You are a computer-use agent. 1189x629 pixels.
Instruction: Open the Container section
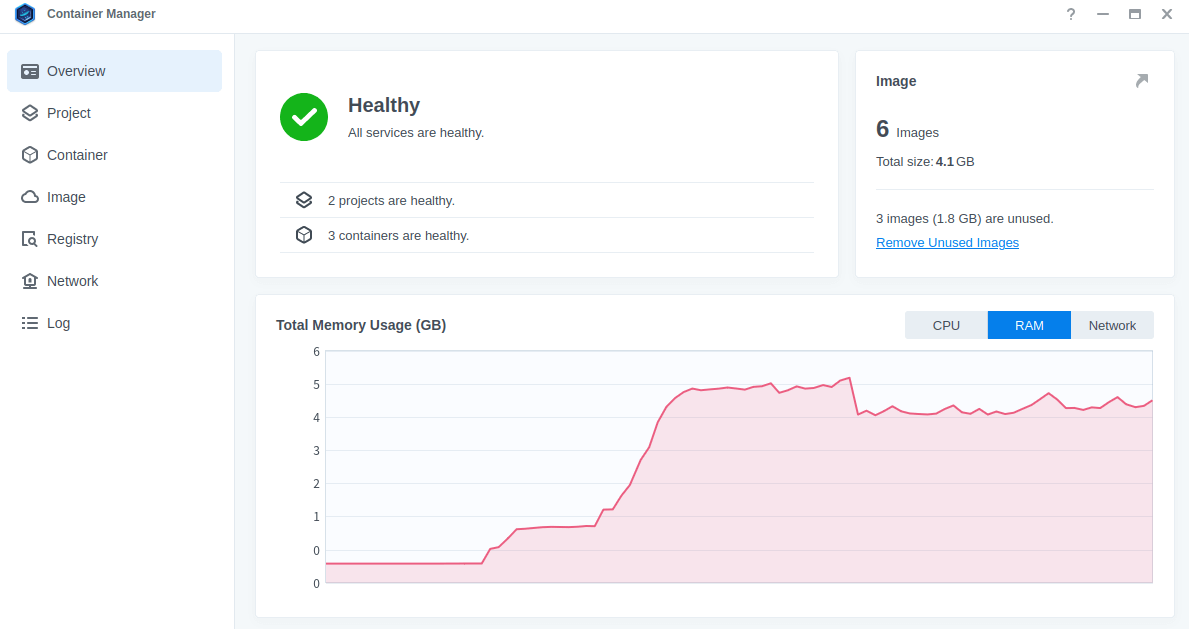(115, 155)
